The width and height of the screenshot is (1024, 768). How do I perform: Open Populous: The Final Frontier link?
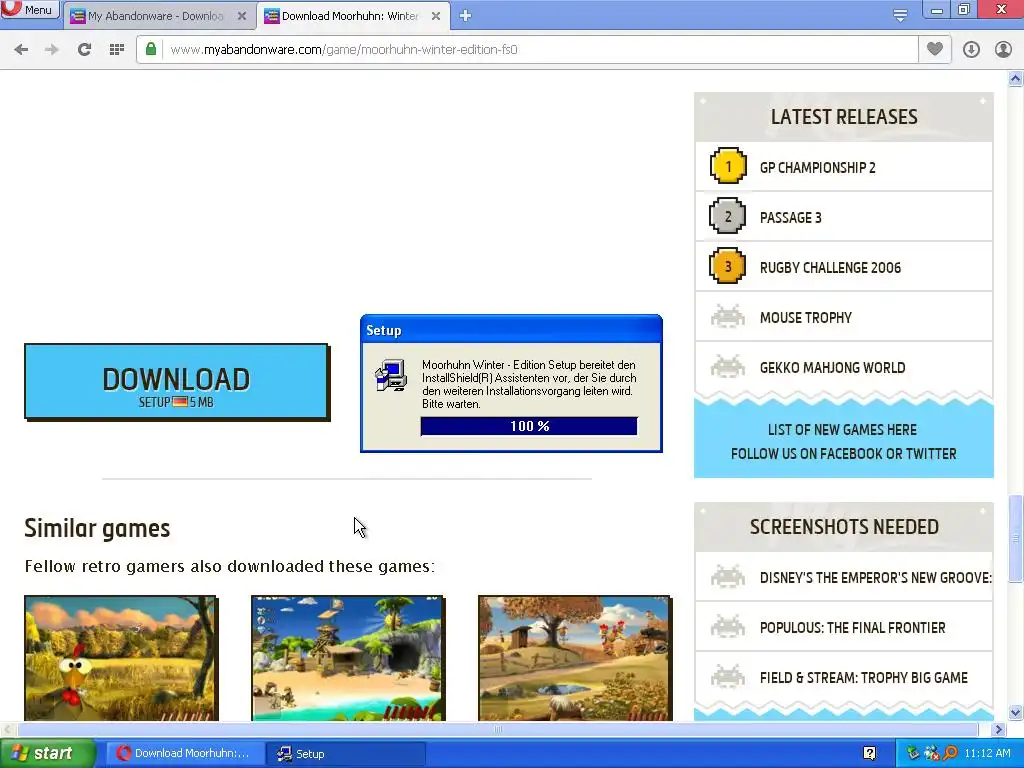(x=852, y=628)
